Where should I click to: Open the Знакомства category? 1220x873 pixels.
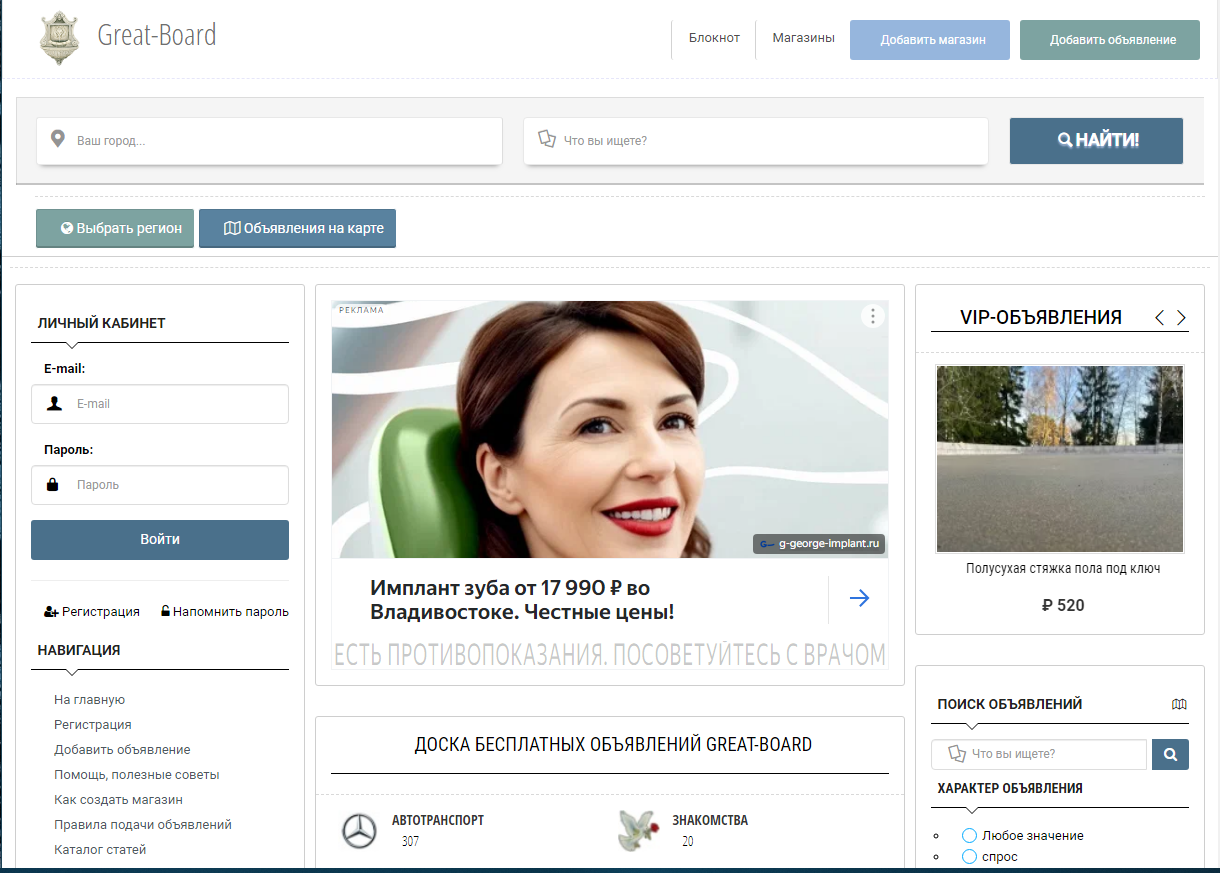click(710, 820)
